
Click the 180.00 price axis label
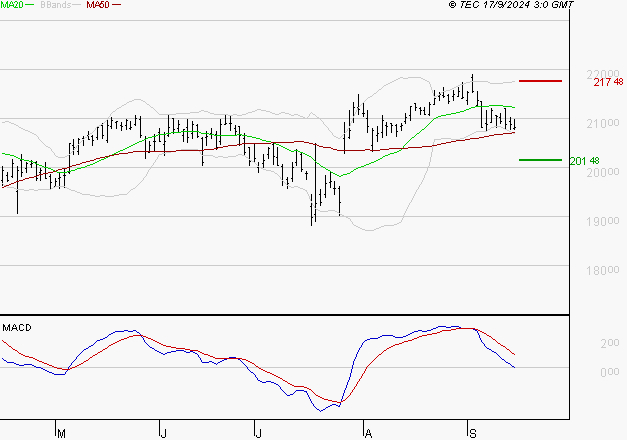[603, 271]
